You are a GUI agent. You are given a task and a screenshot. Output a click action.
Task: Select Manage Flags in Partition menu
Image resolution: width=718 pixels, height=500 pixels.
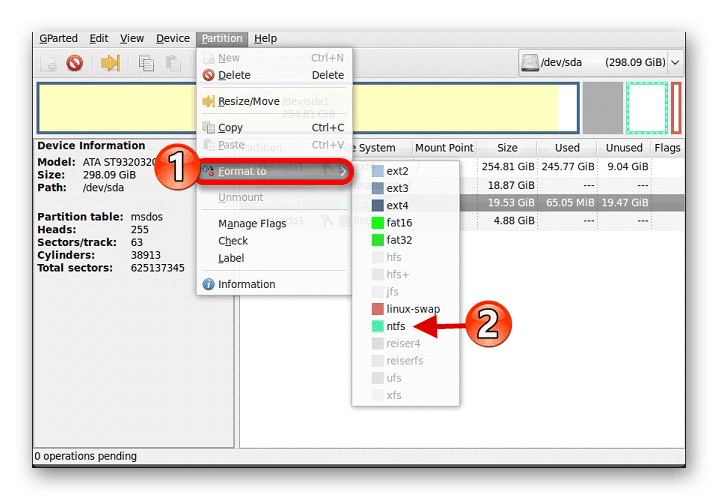252,224
